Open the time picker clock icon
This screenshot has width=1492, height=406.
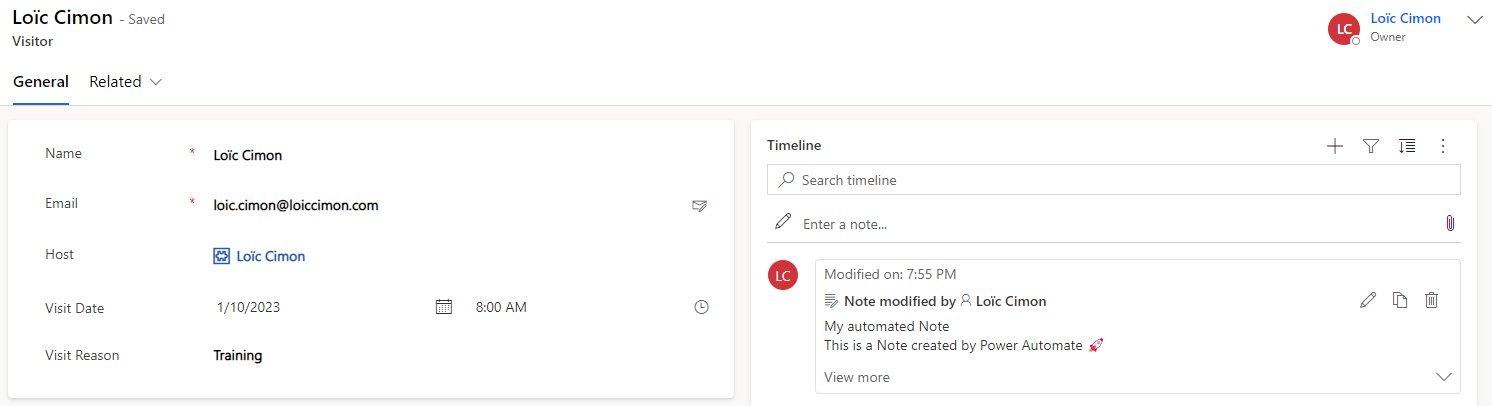click(701, 307)
